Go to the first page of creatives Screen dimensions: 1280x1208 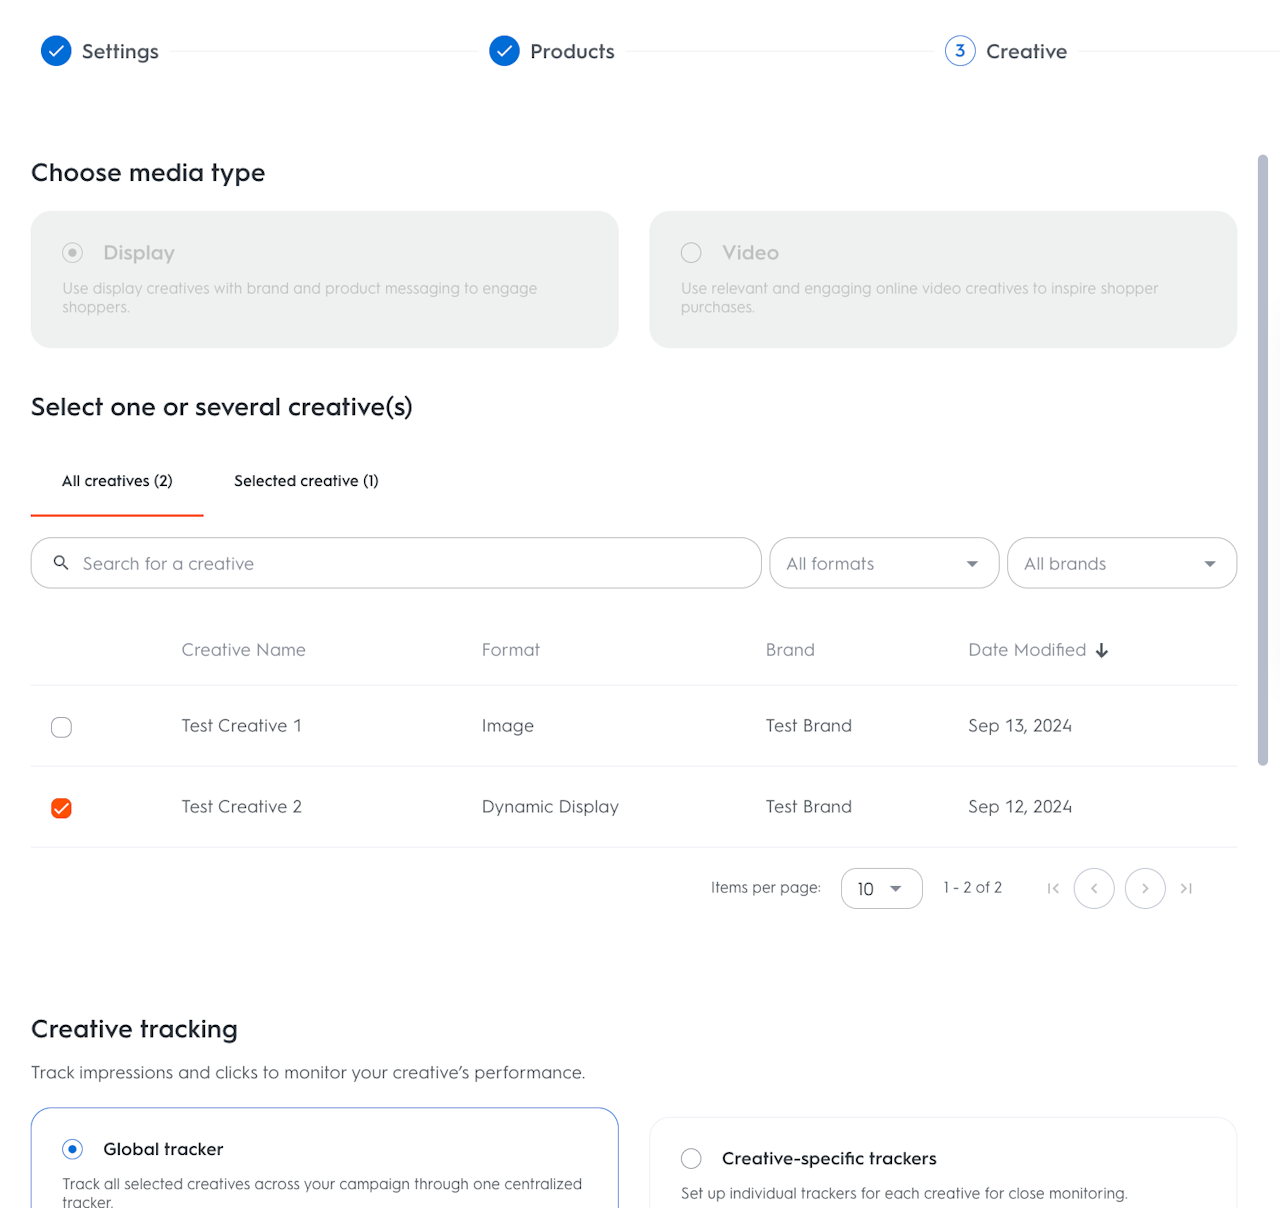[x=1053, y=888]
